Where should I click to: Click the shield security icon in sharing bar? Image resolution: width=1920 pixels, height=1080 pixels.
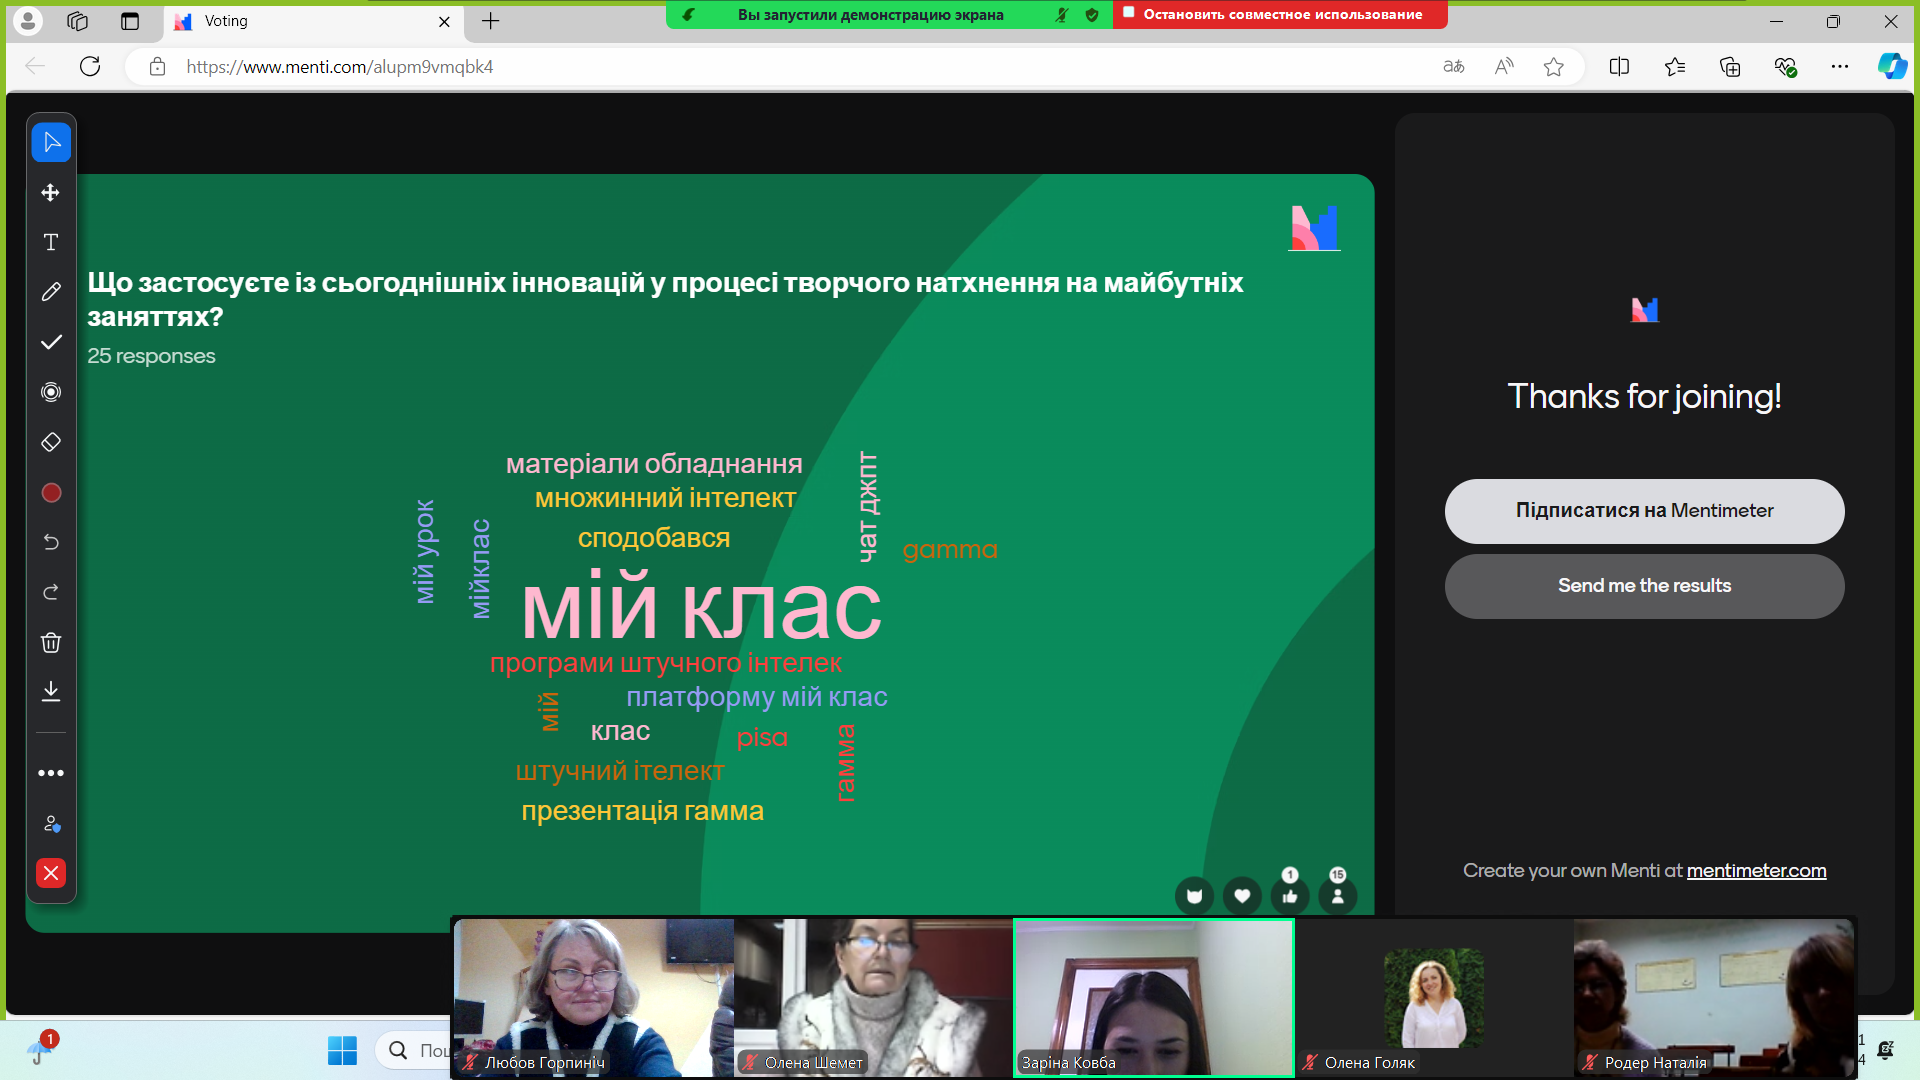[1092, 15]
